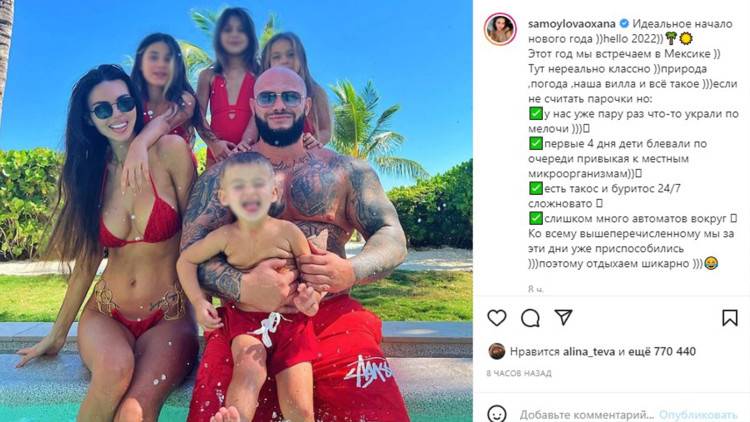750x422 pixels.
Task: Click the small liker avatar before 'Нравится'
Action: 496,352
